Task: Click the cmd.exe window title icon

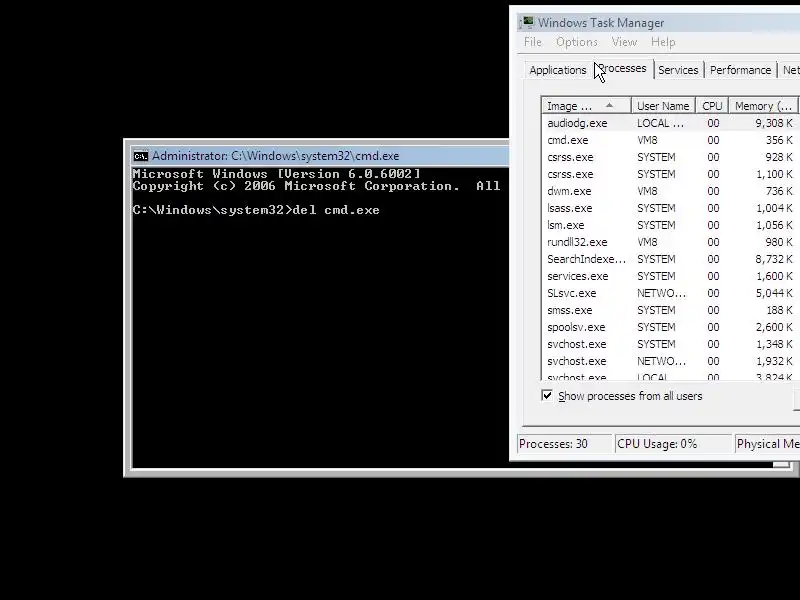Action: 140,156
